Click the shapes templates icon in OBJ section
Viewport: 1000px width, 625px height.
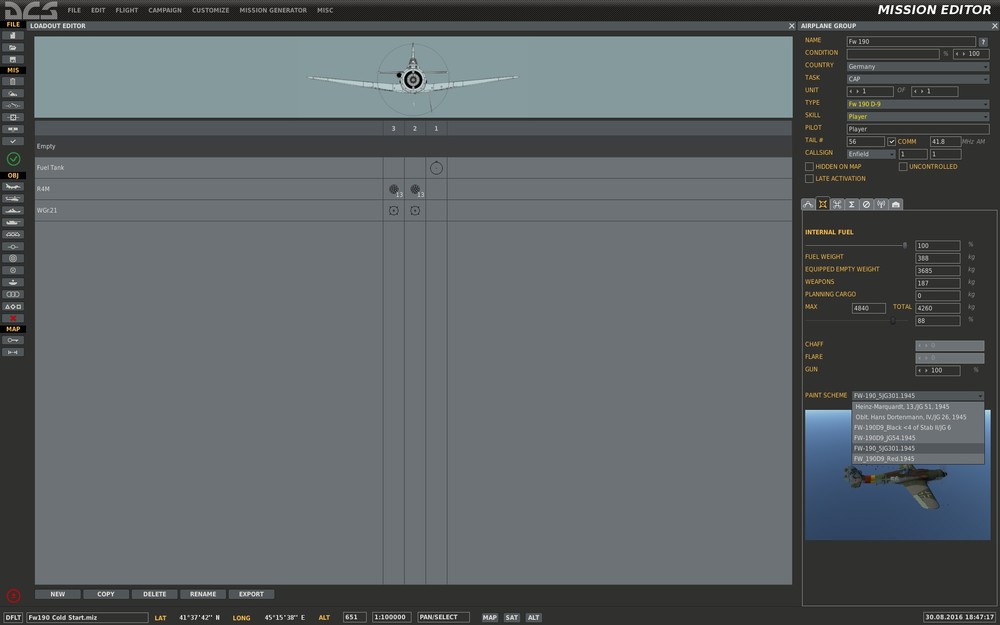13,306
